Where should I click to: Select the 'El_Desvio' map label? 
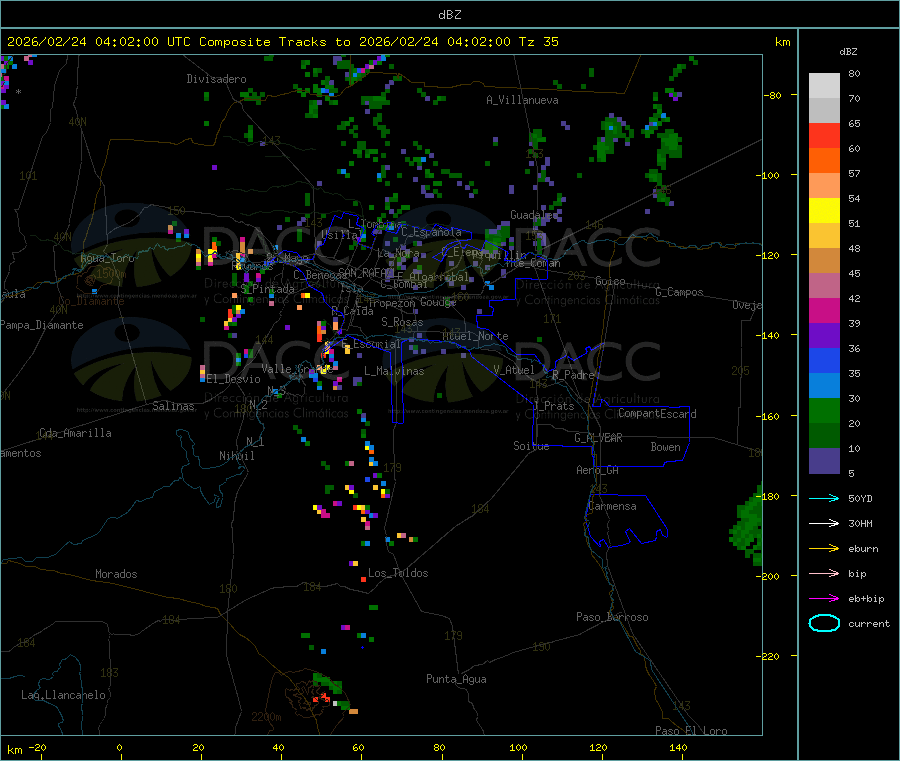pyautogui.click(x=234, y=379)
